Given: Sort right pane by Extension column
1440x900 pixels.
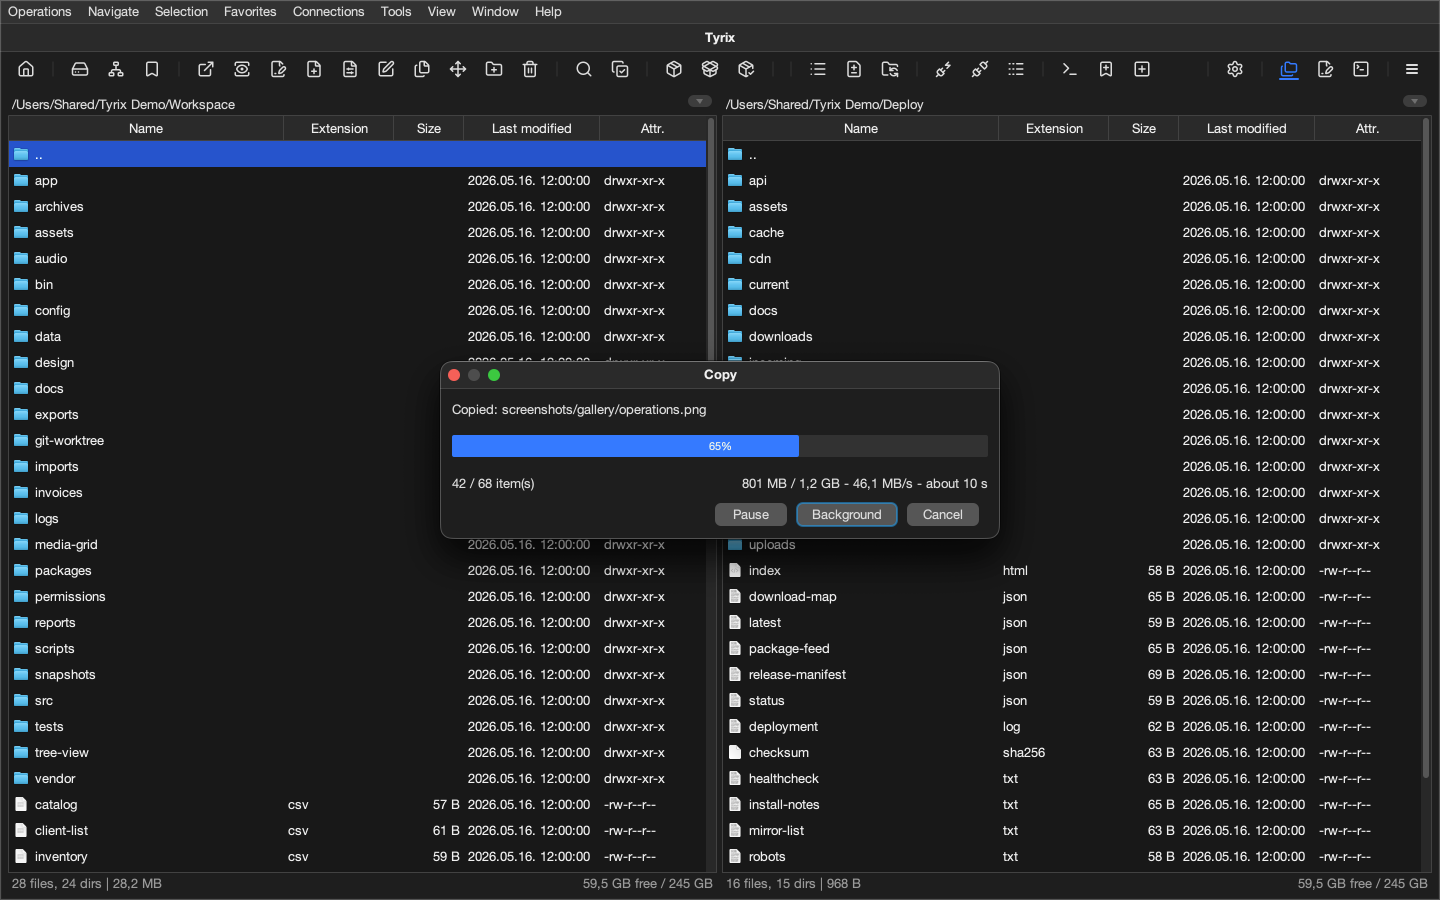Looking at the screenshot, I should tap(1054, 128).
